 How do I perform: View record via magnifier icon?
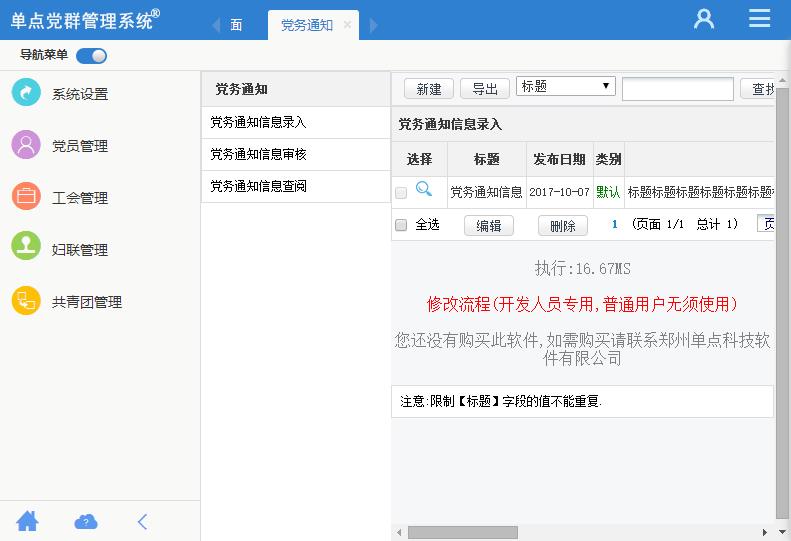point(423,189)
